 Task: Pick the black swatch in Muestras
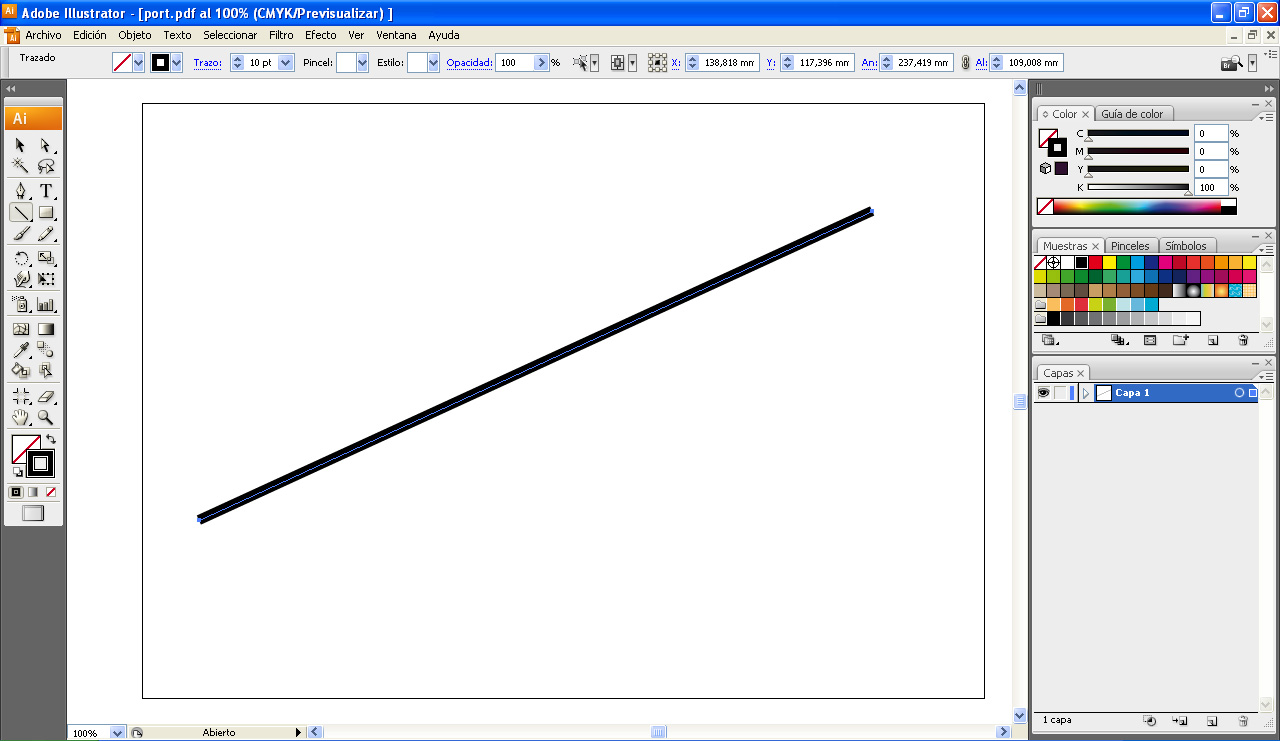(x=1082, y=262)
